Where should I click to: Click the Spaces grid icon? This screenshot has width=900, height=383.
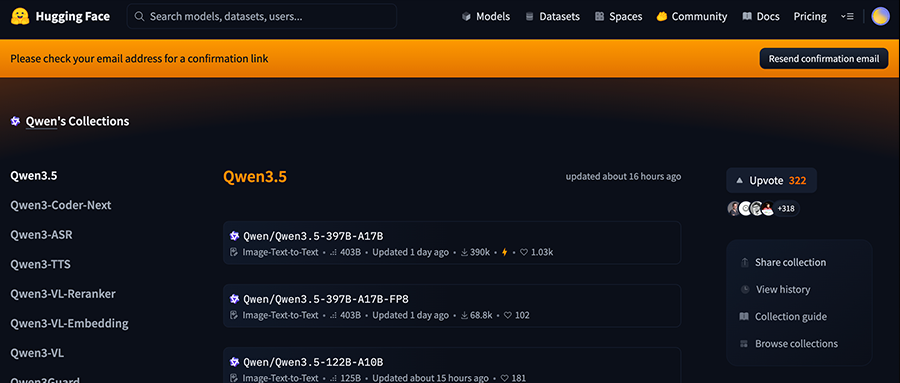(x=599, y=17)
